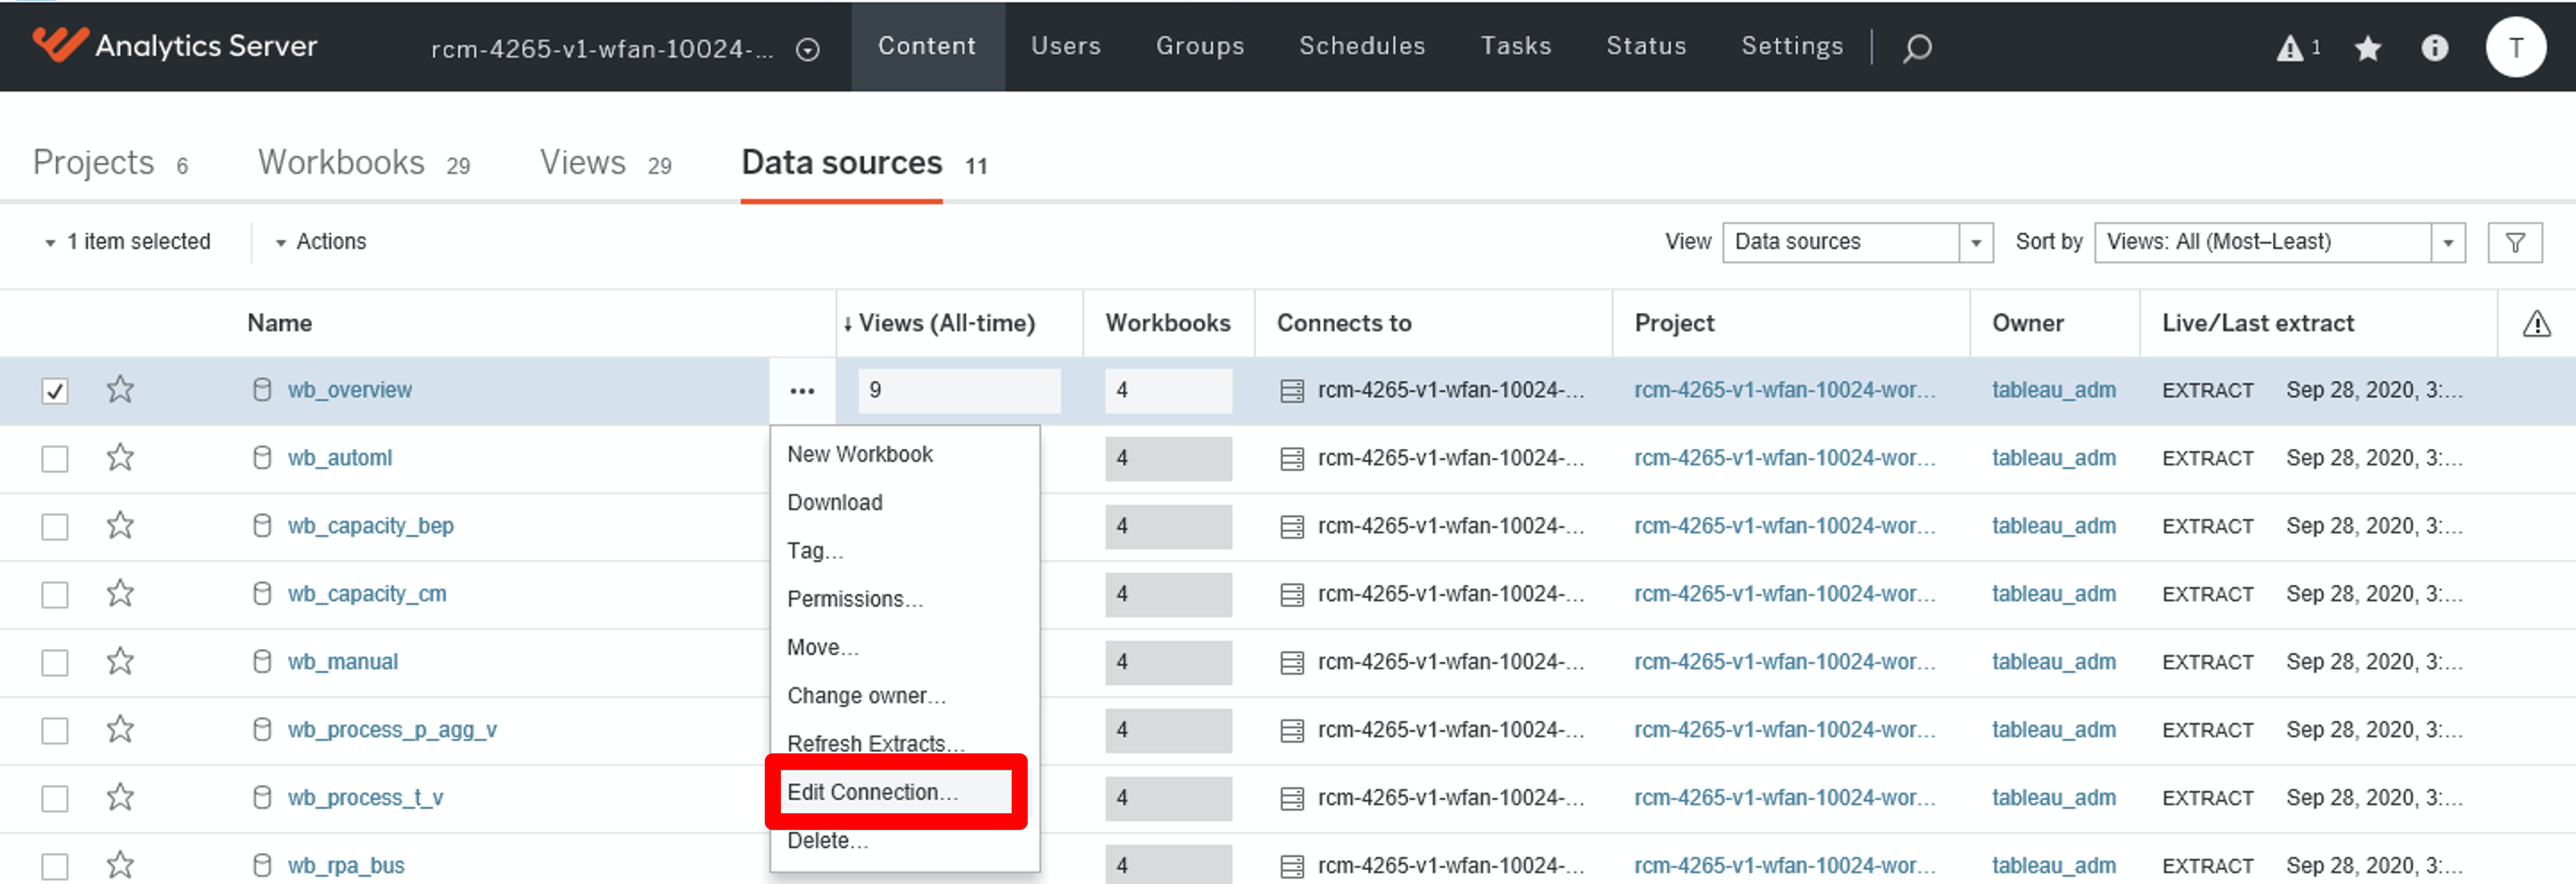Check the wb_automl row checkbox
Viewport: 2576px width, 884px height.
coord(55,459)
